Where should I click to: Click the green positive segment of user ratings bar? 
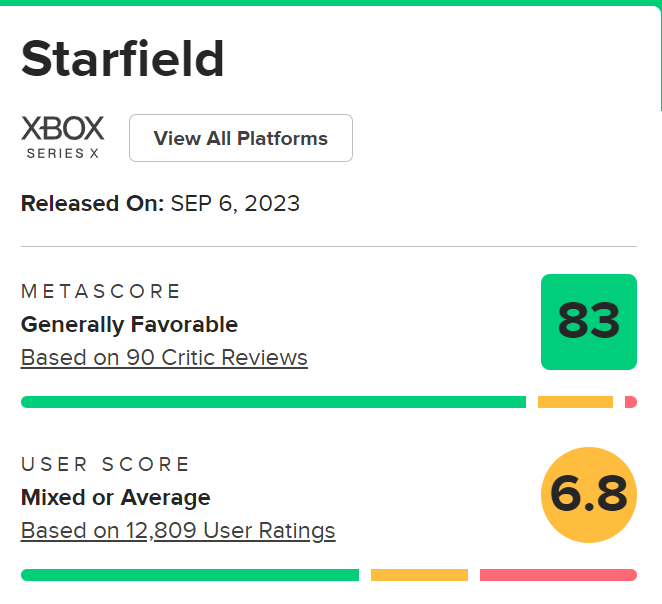190,575
